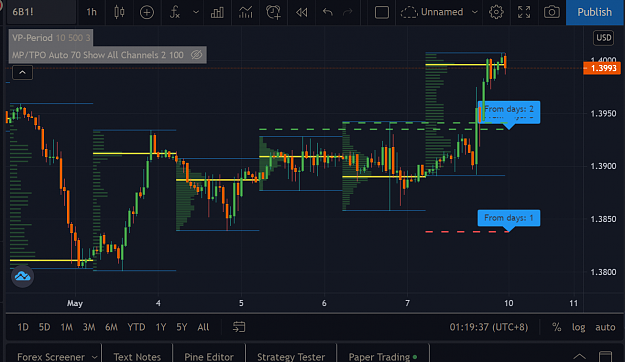Screen dimensions: 625x362
Task: Add a symbol to compare with plus icon
Action: 147,12
